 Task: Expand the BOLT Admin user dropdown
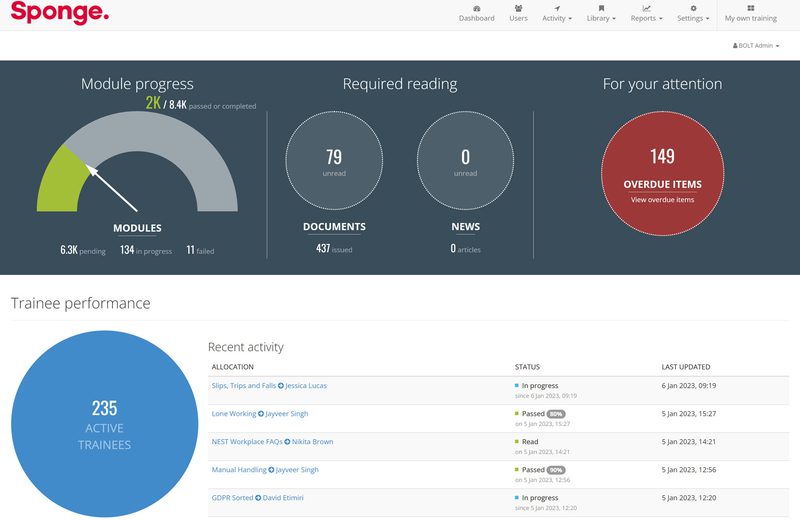[756, 46]
